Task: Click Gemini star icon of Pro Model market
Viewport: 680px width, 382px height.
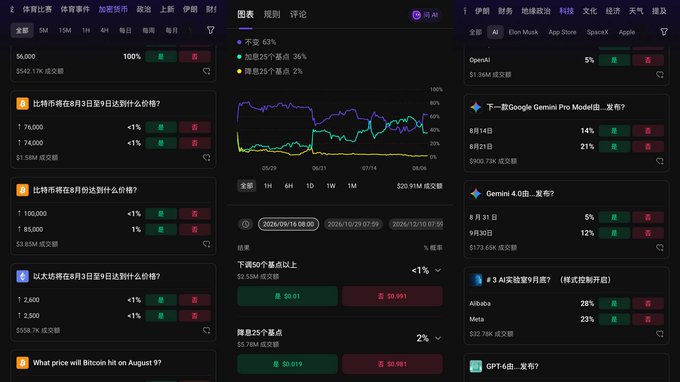Action: pos(476,107)
